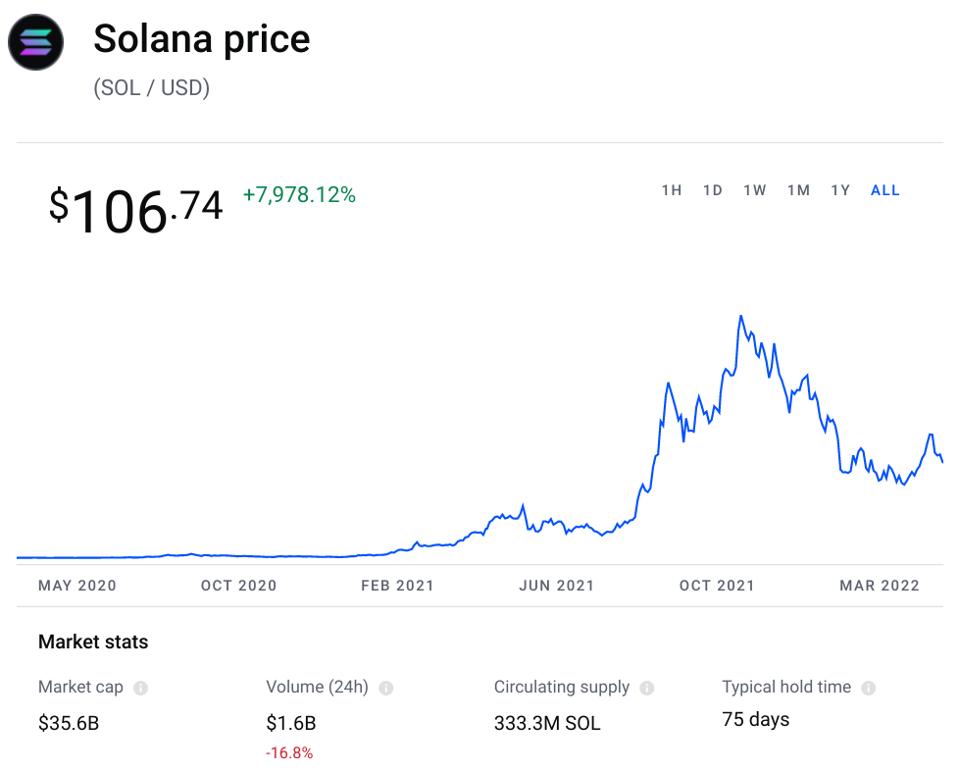Click the +7,978.12% change percentage
The width and height of the screenshot is (959, 772).
pyautogui.click(x=299, y=195)
